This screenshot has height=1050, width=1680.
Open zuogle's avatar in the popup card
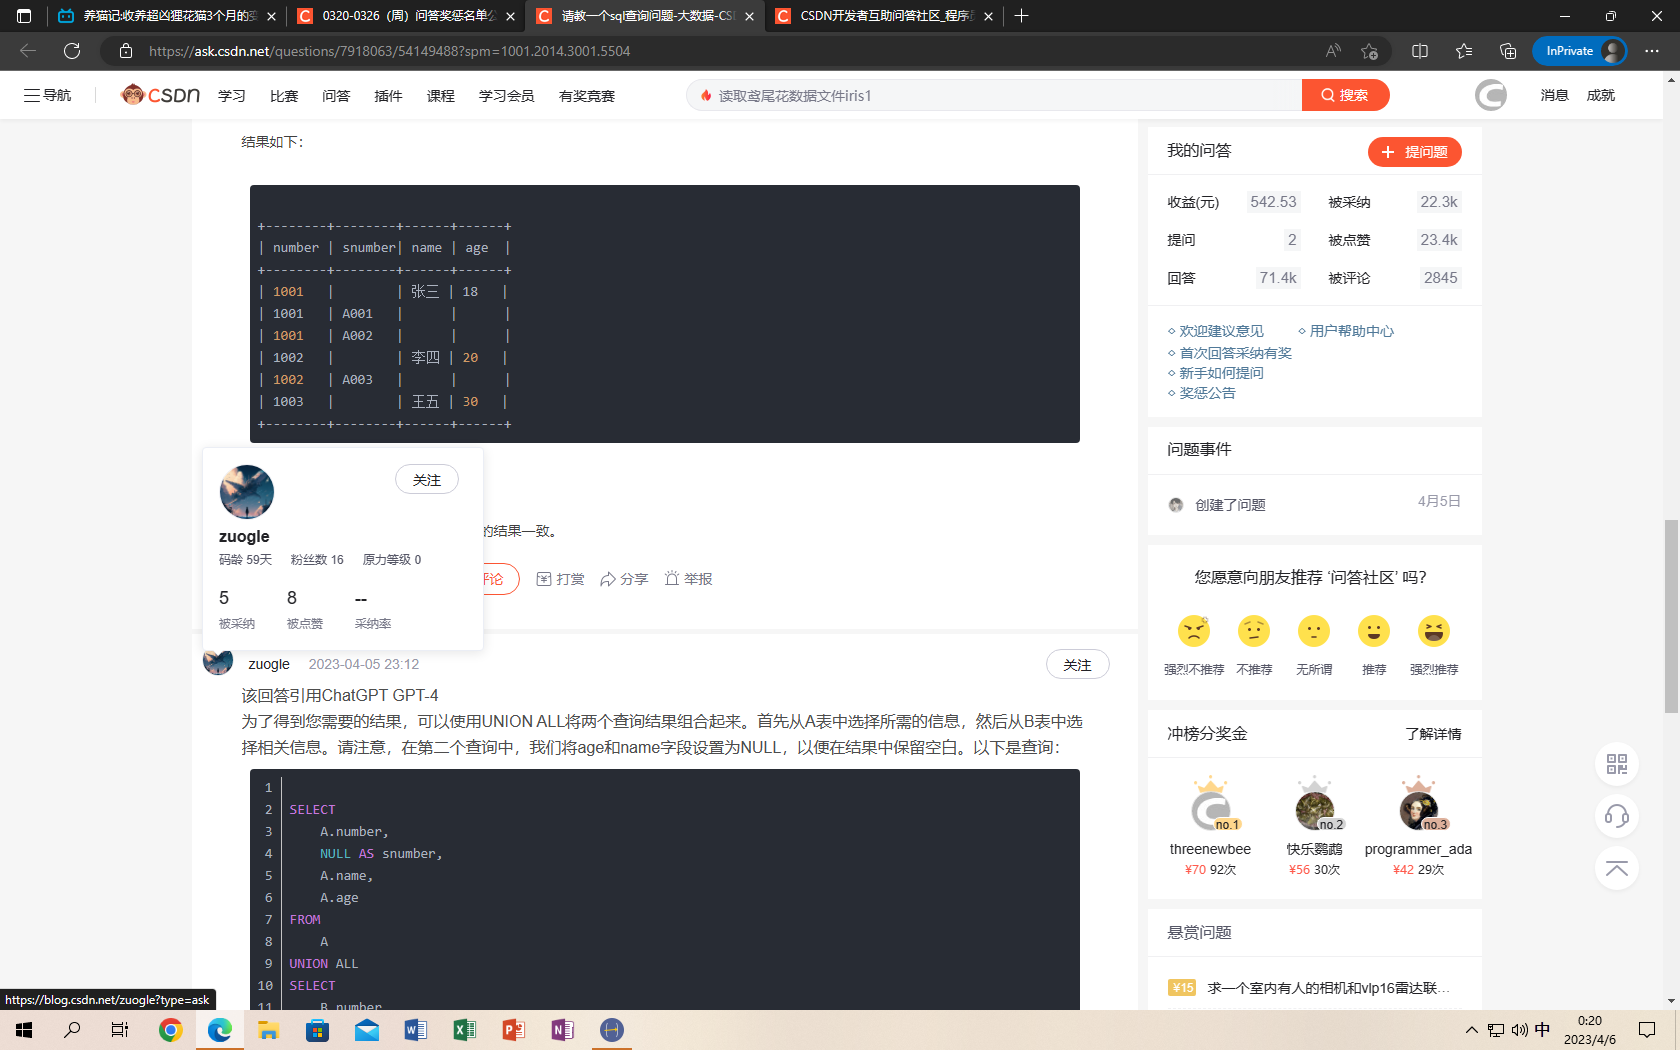tap(246, 491)
